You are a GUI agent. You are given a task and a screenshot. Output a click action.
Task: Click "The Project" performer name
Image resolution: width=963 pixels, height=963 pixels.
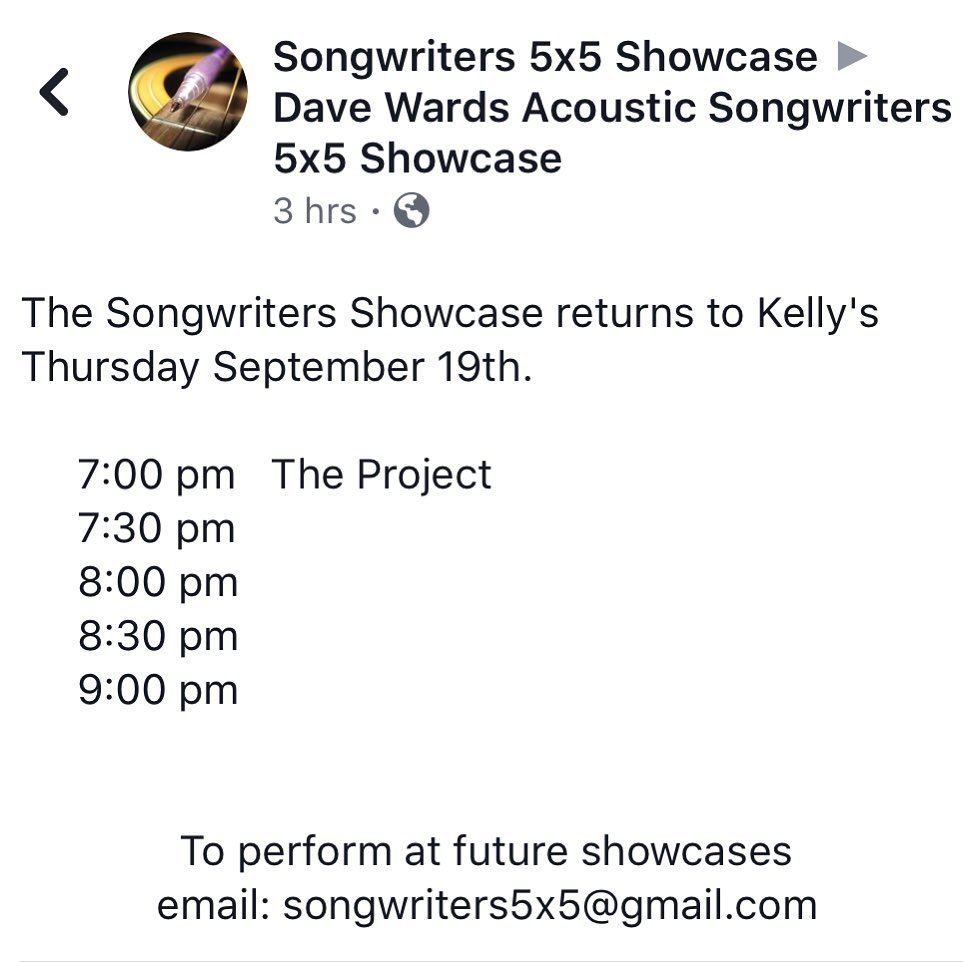point(381,475)
